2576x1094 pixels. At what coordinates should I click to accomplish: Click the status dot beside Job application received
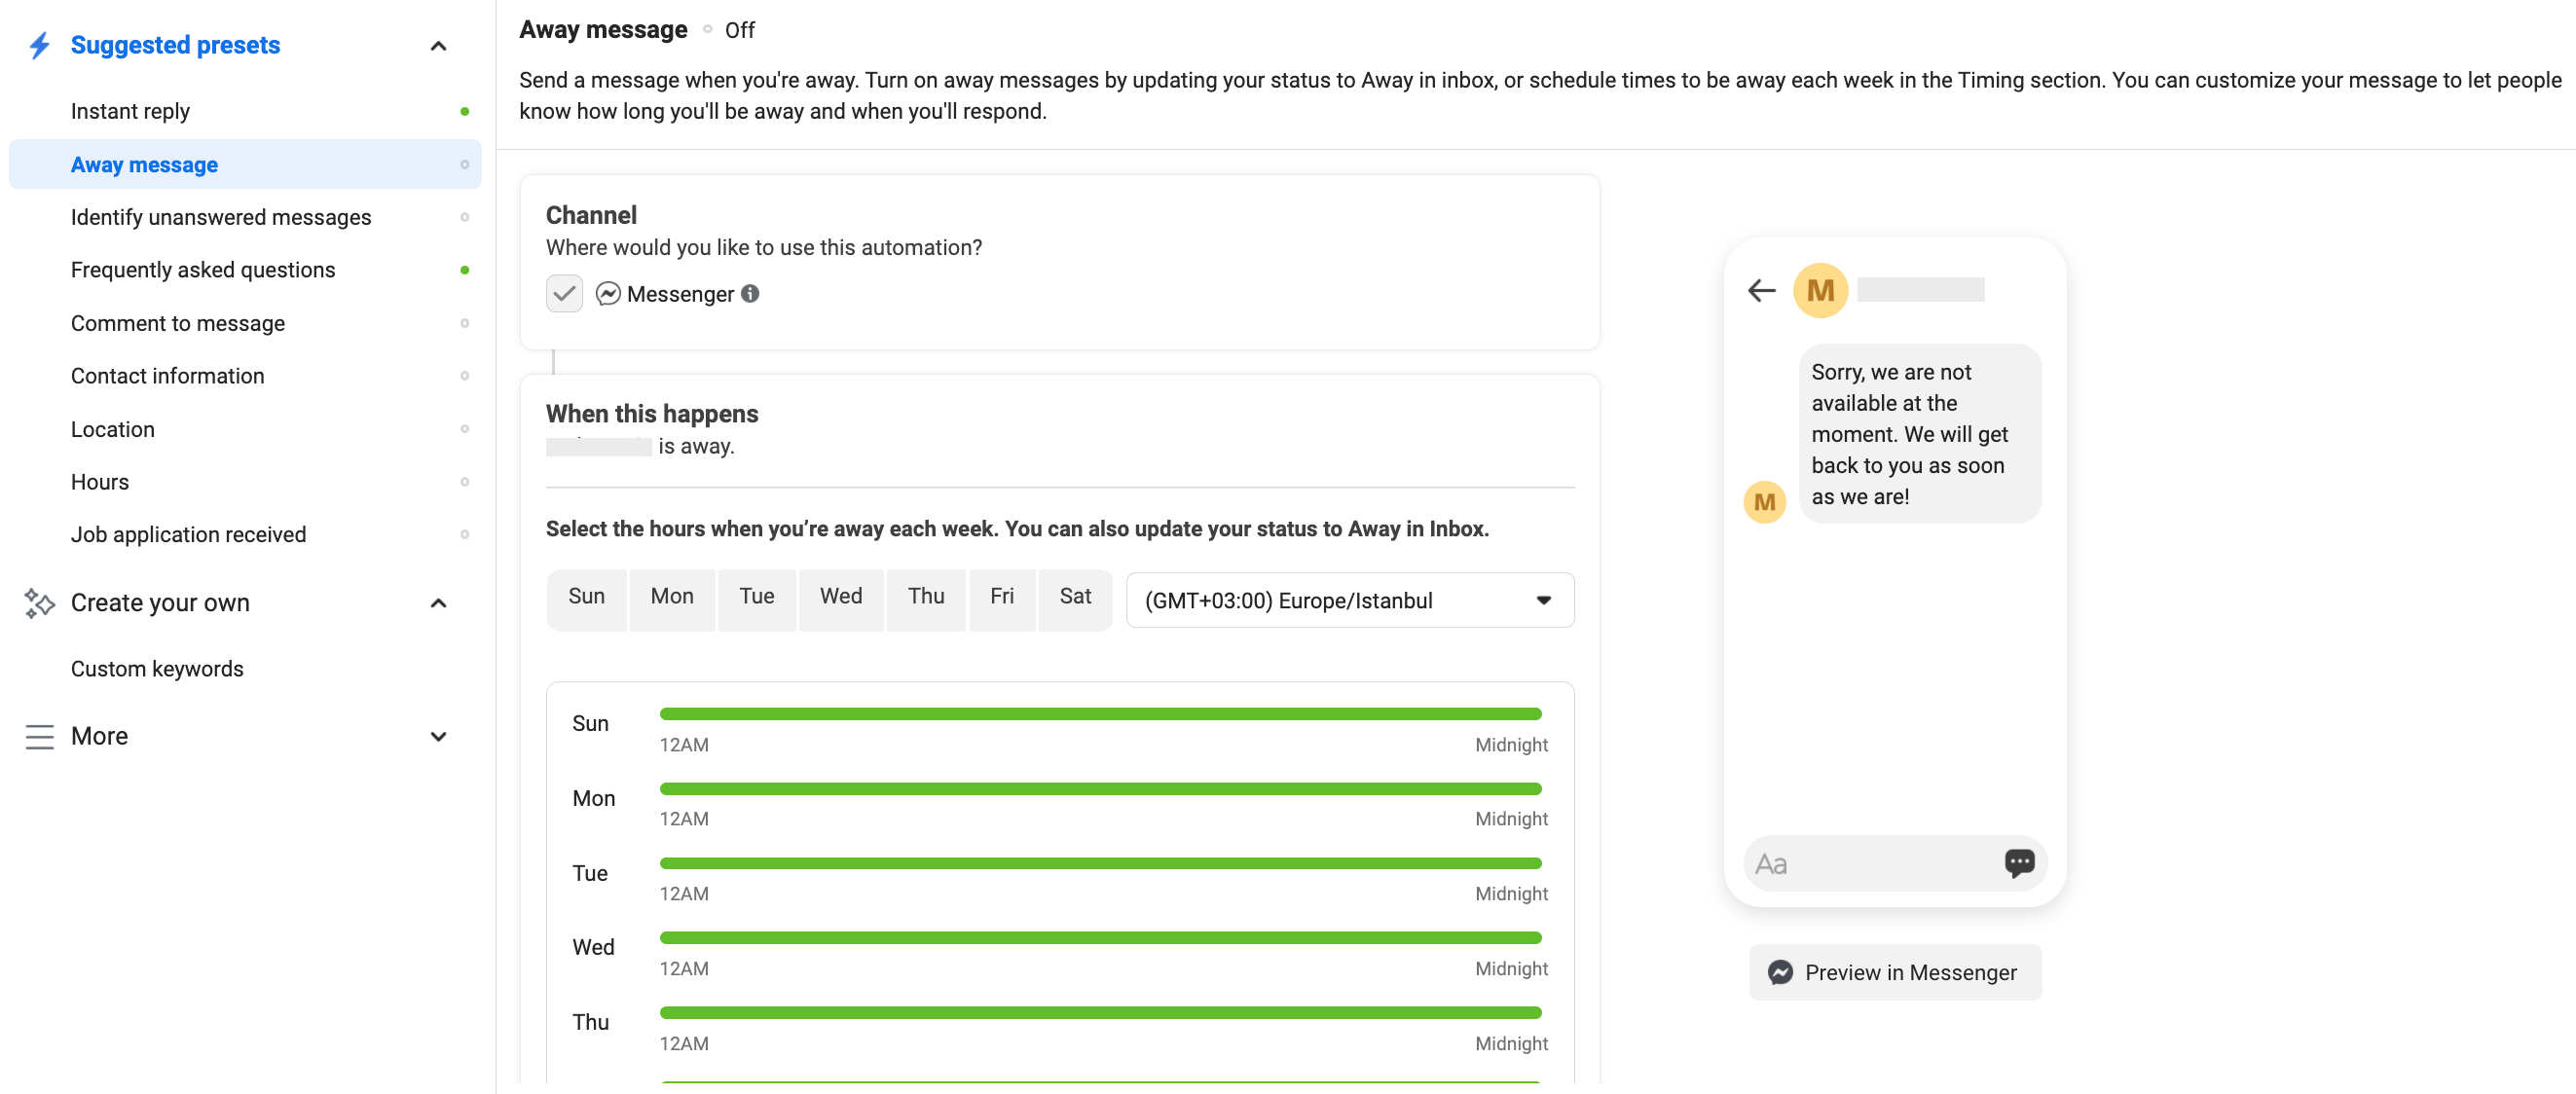(464, 535)
